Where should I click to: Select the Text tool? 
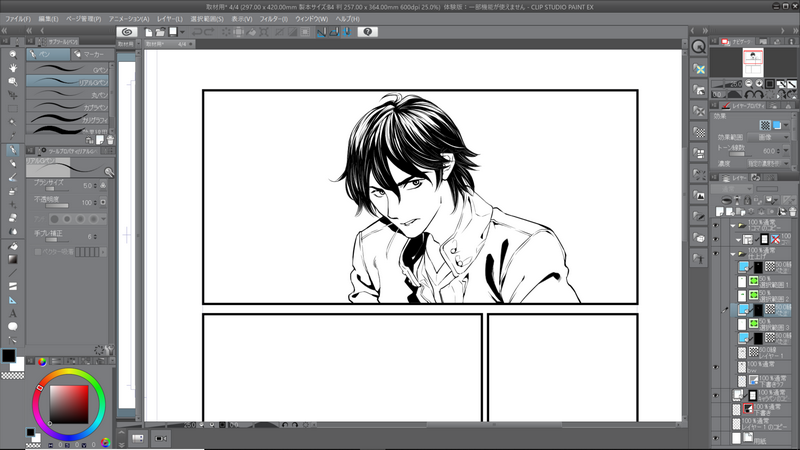pyautogui.click(x=13, y=314)
